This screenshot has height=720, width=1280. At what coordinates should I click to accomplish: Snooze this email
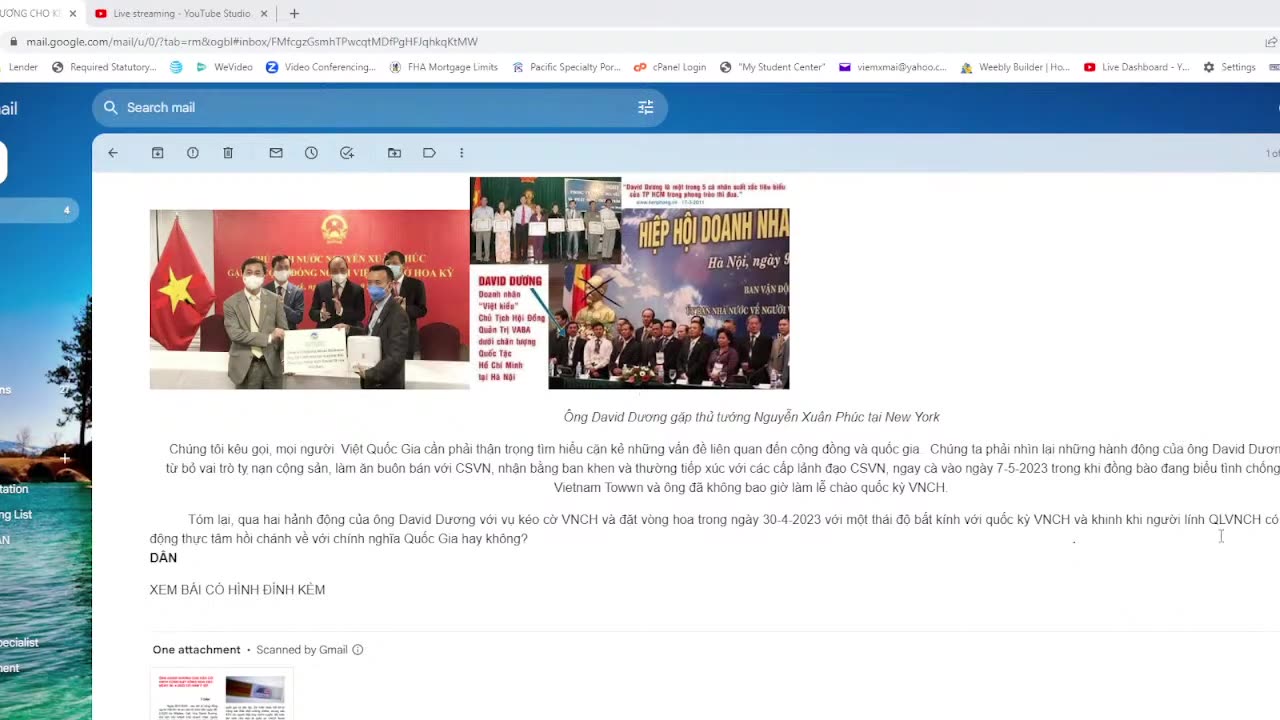pyautogui.click(x=311, y=153)
